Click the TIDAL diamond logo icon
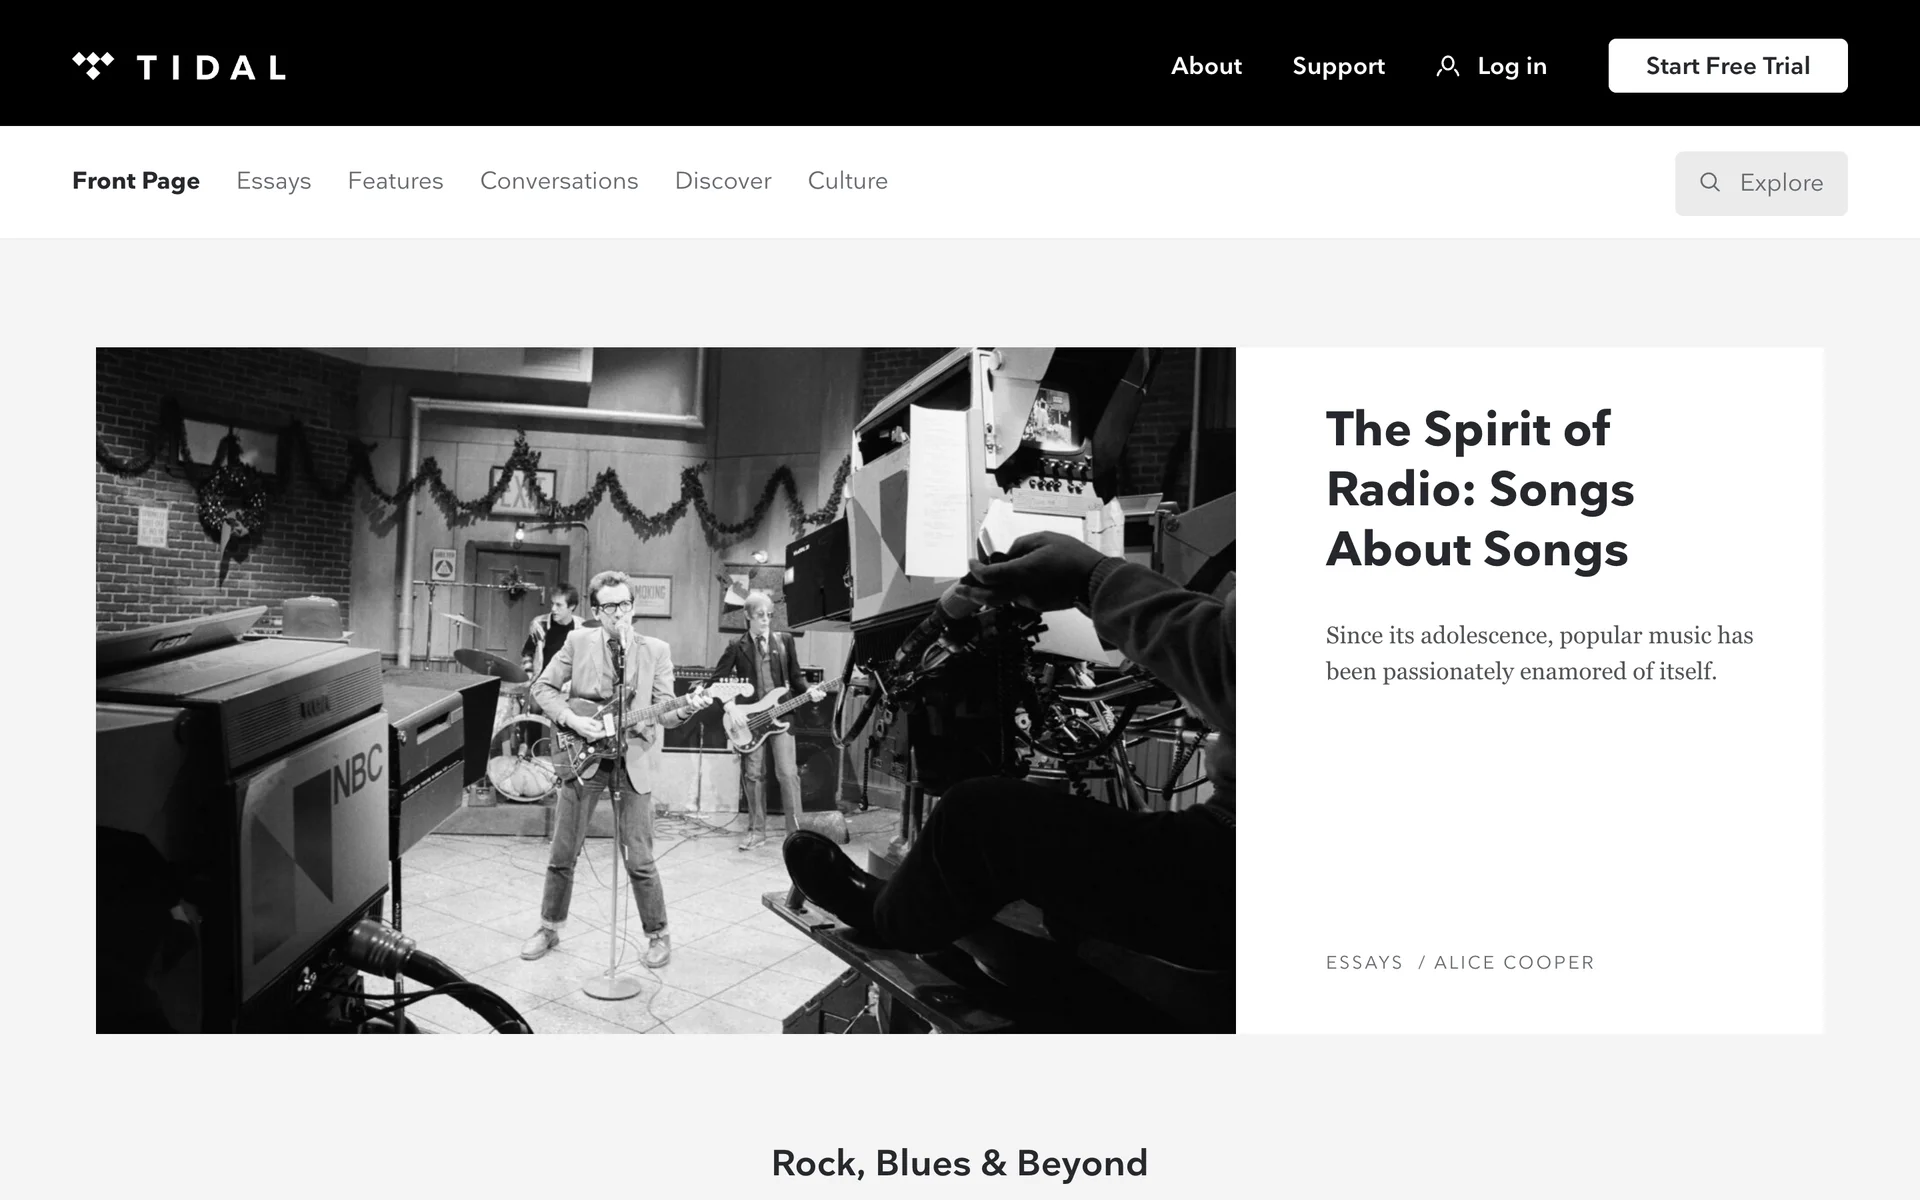This screenshot has height=1200, width=1920. 93,66
